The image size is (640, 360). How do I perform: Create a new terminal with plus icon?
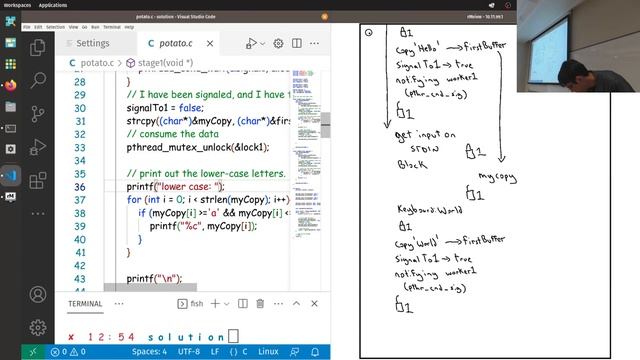point(215,304)
